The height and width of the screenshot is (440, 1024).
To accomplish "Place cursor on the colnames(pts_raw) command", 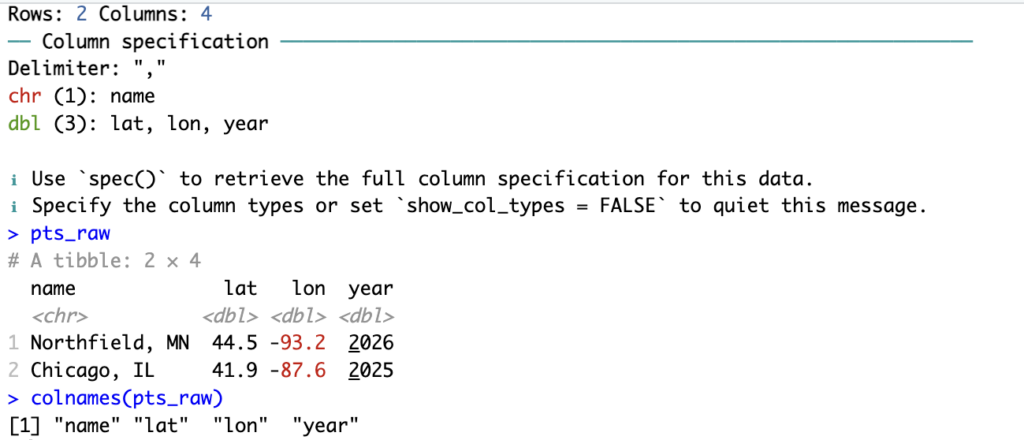I will pyautogui.click(x=116, y=398).
